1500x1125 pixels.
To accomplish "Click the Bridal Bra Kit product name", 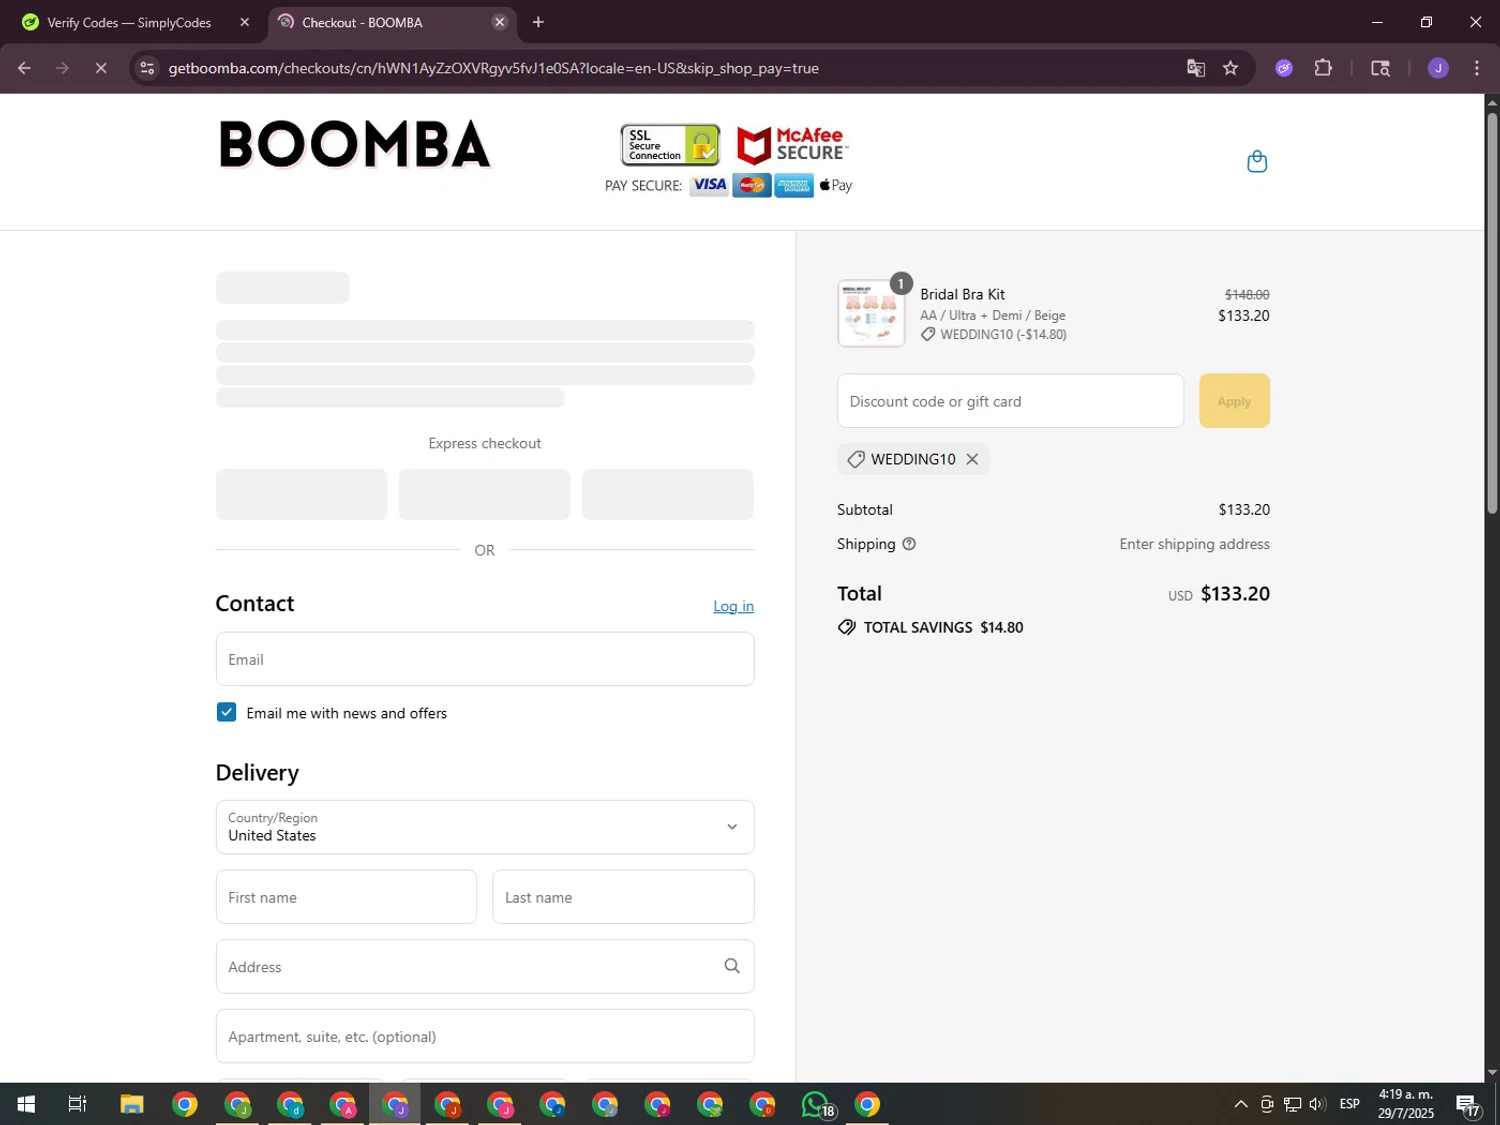I will point(962,294).
